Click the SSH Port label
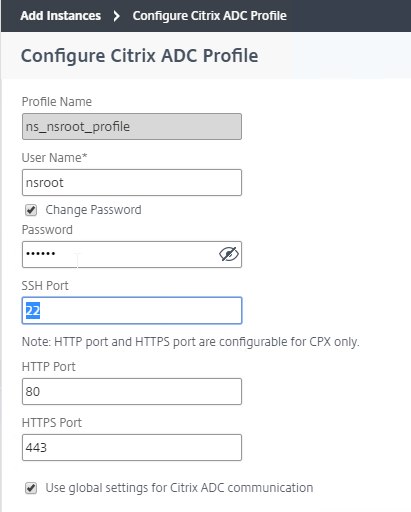Image resolution: width=411 pixels, height=512 pixels. tap(45, 286)
